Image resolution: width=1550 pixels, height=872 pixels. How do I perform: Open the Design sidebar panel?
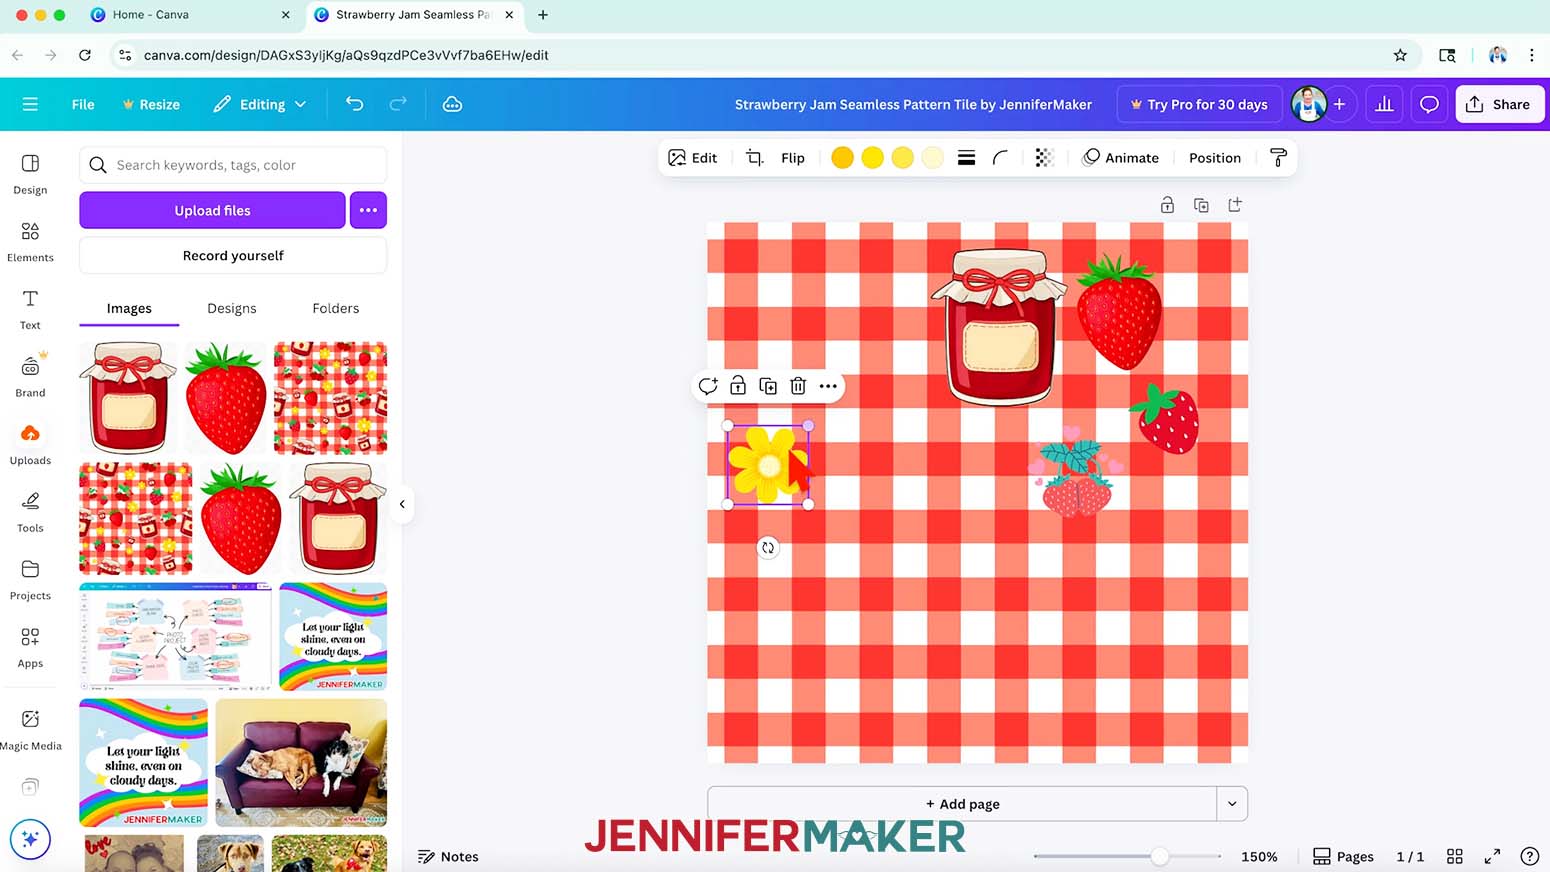tap(30, 174)
